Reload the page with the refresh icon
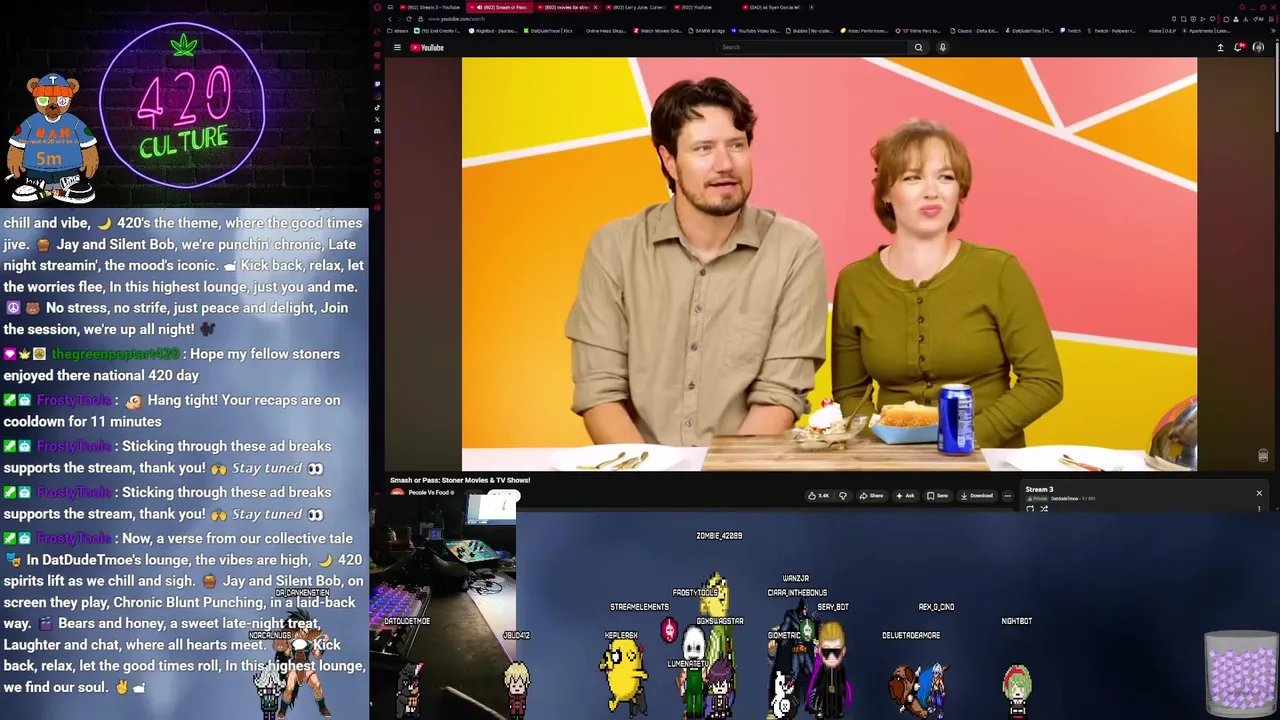Viewport: 1280px width, 720px height. click(409, 19)
